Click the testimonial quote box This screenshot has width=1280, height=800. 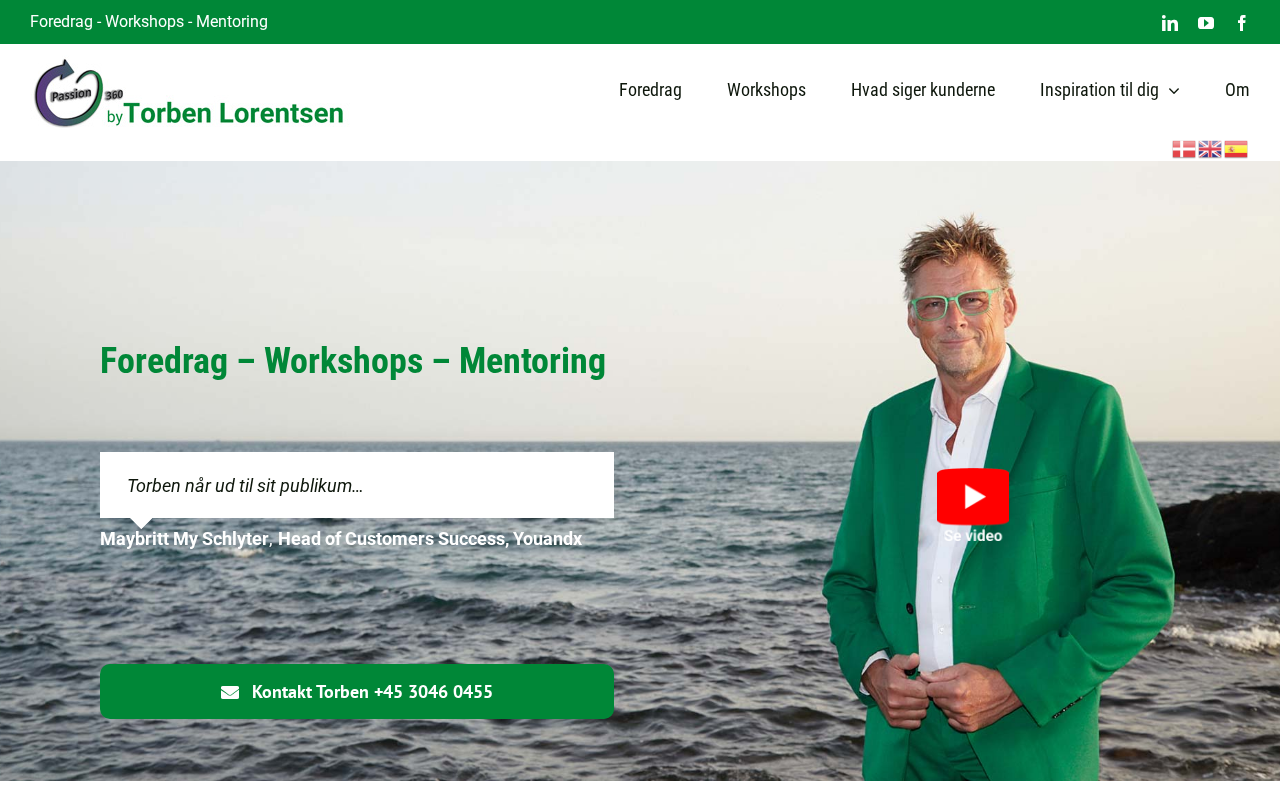coord(357,485)
